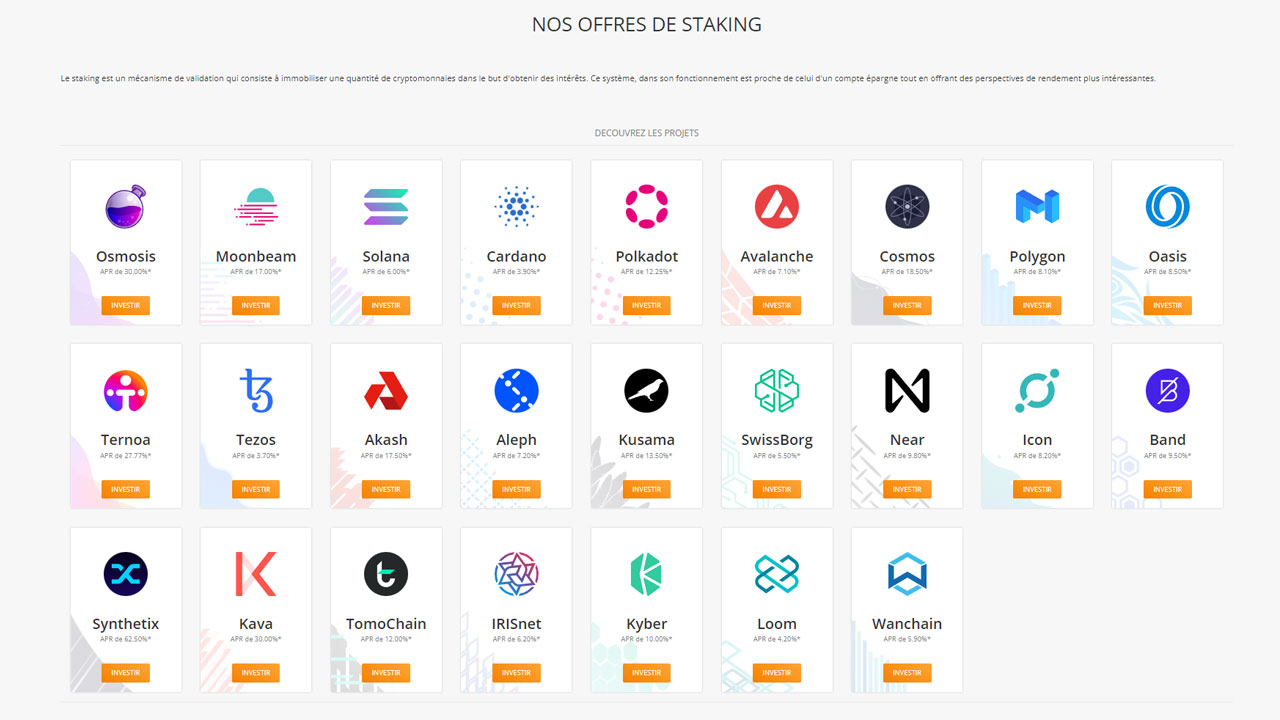1280x720 pixels.
Task: Select the Osmosis project logo
Action: [125, 205]
